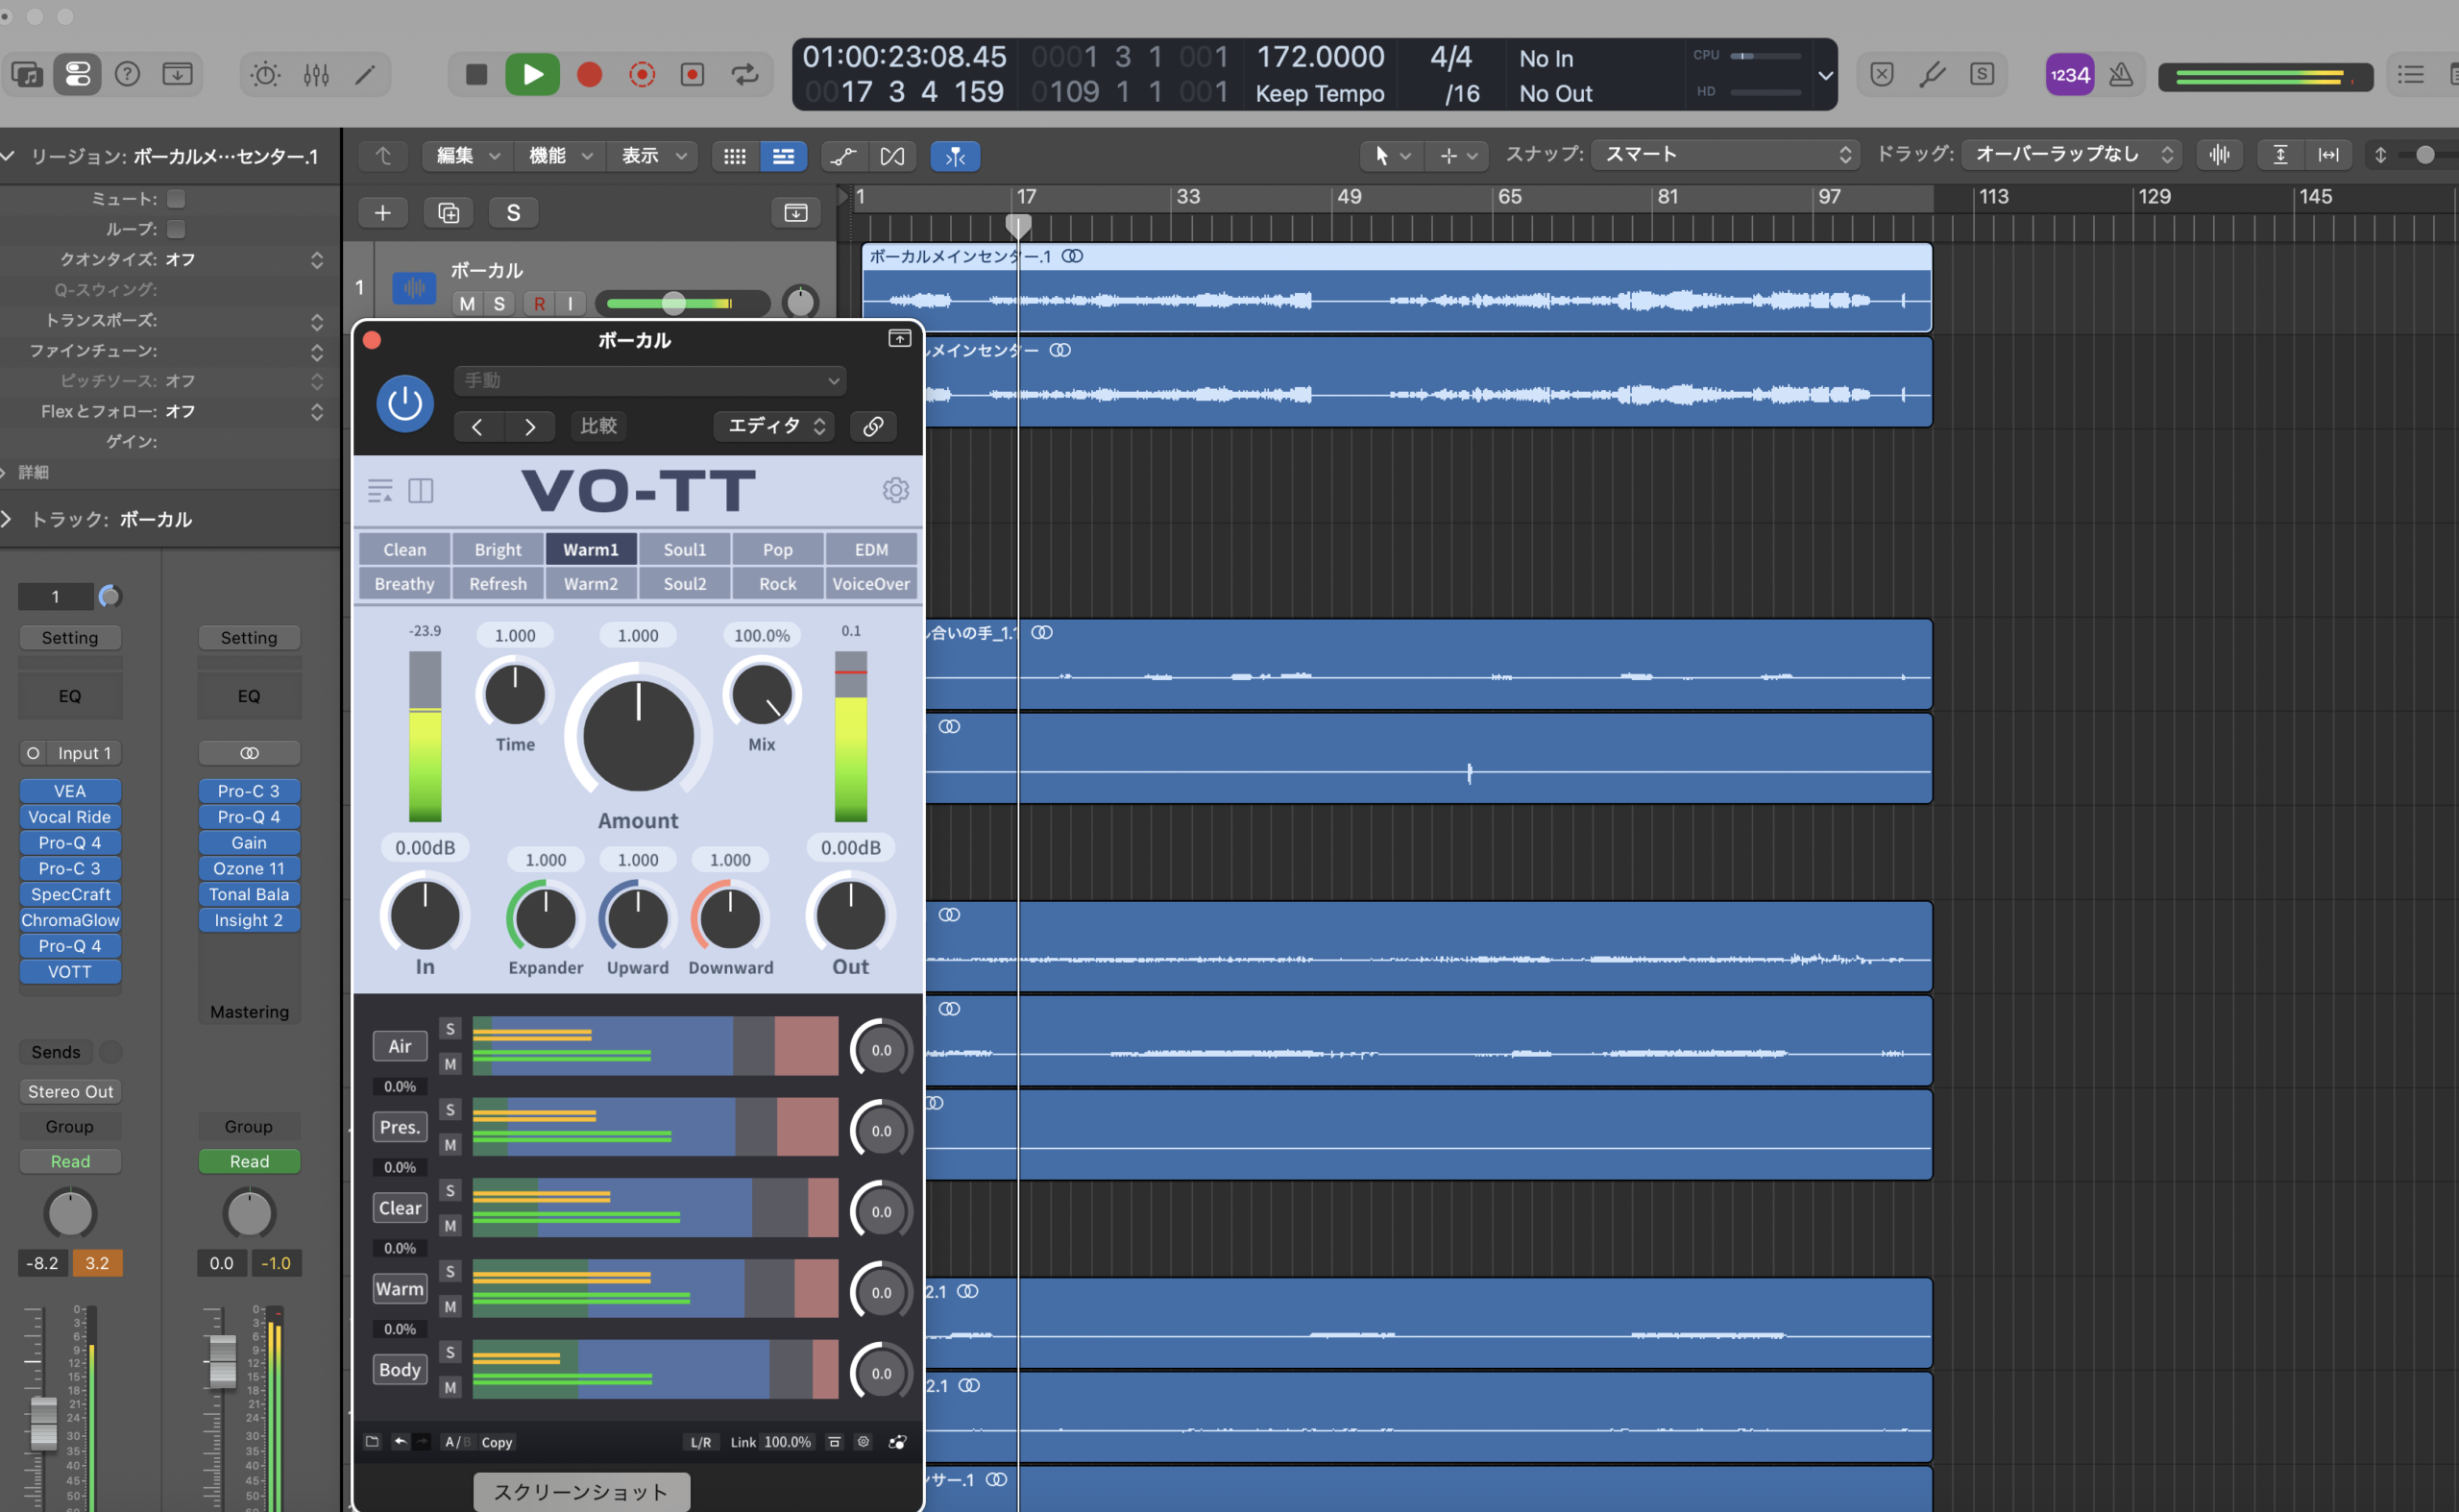Click bar 49 on the ruler
The width and height of the screenshot is (2459, 1512).
click(x=1349, y=197)
